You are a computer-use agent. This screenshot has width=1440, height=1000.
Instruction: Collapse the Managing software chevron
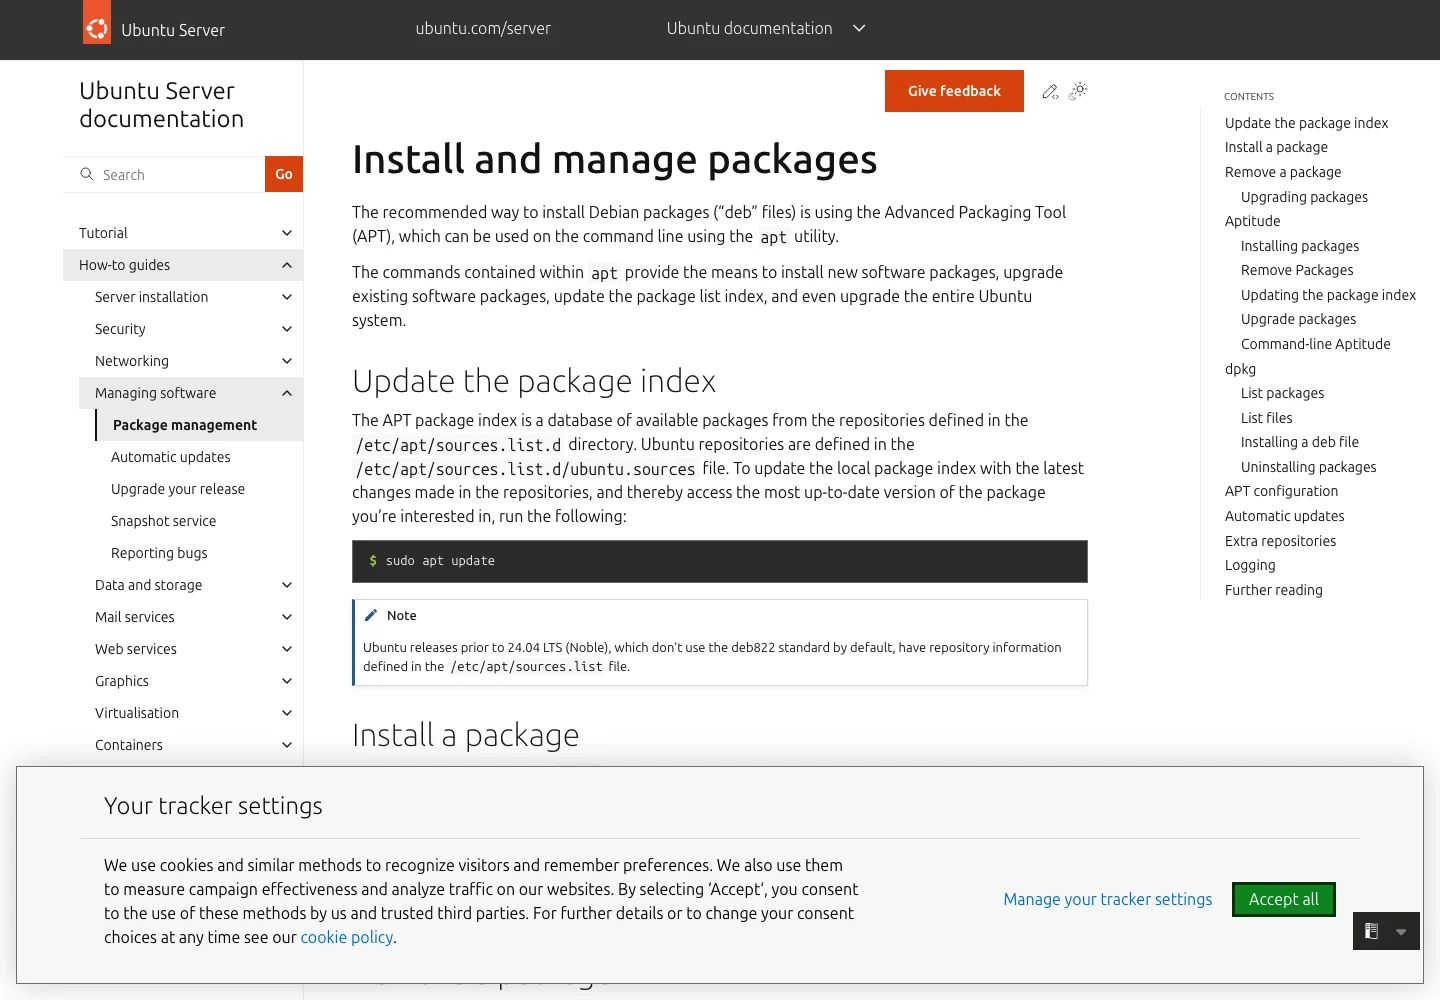point(287,393)
